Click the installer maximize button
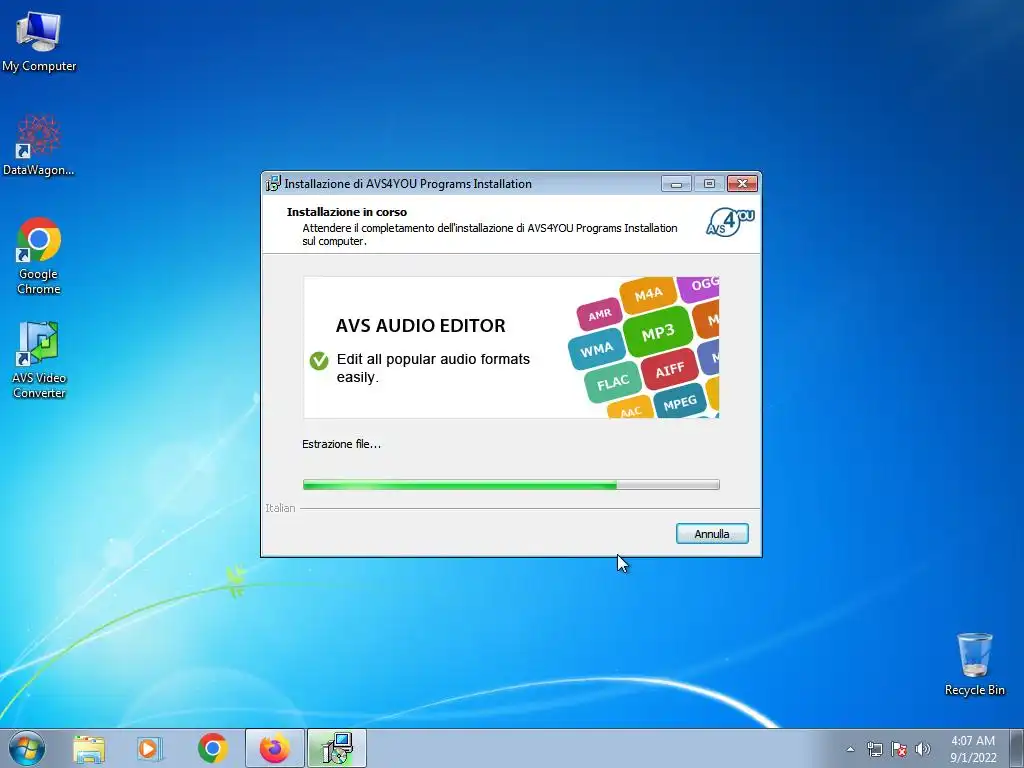This screenshot has height=768, width=1024. (x=709, y=184)
